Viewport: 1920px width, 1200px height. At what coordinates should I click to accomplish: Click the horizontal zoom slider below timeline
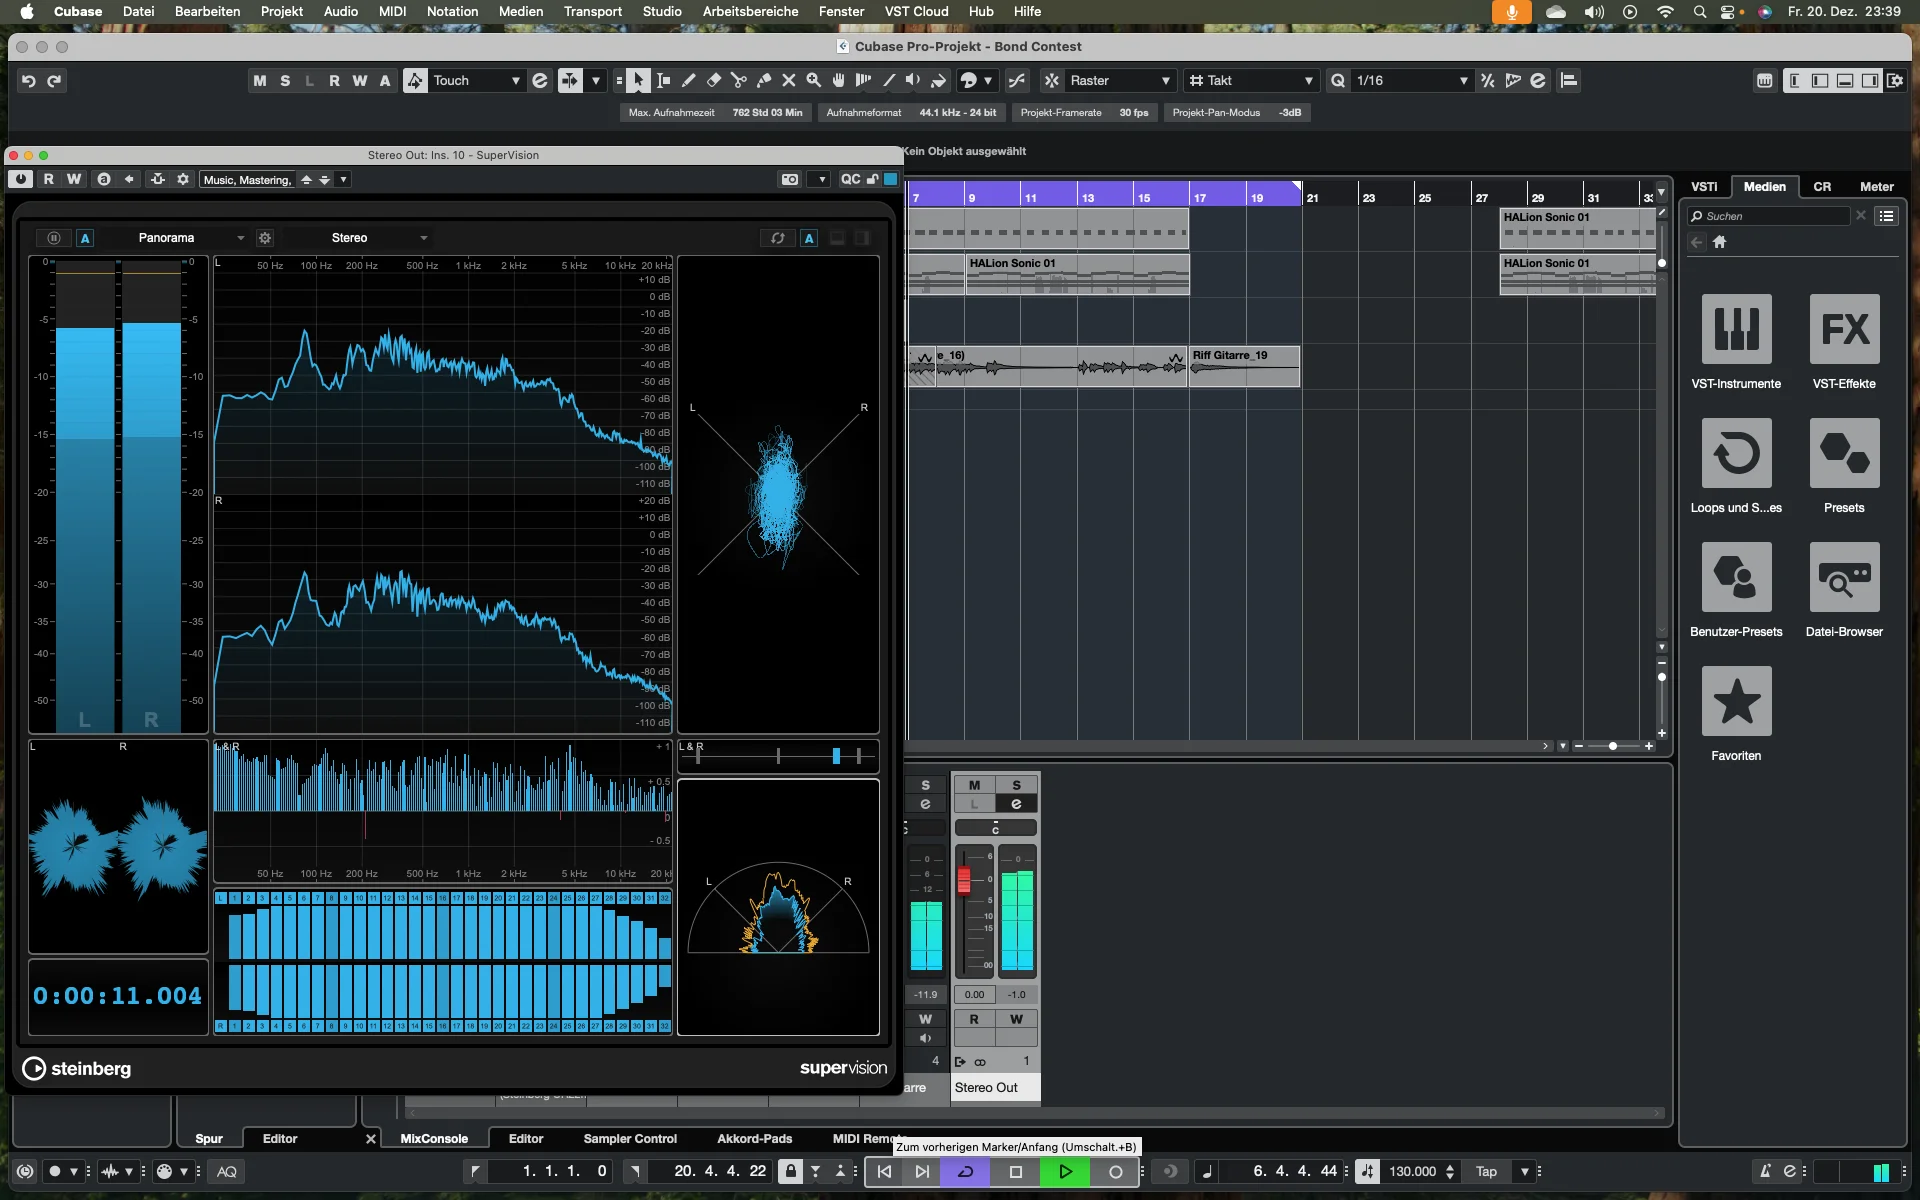click(1613, 746)
